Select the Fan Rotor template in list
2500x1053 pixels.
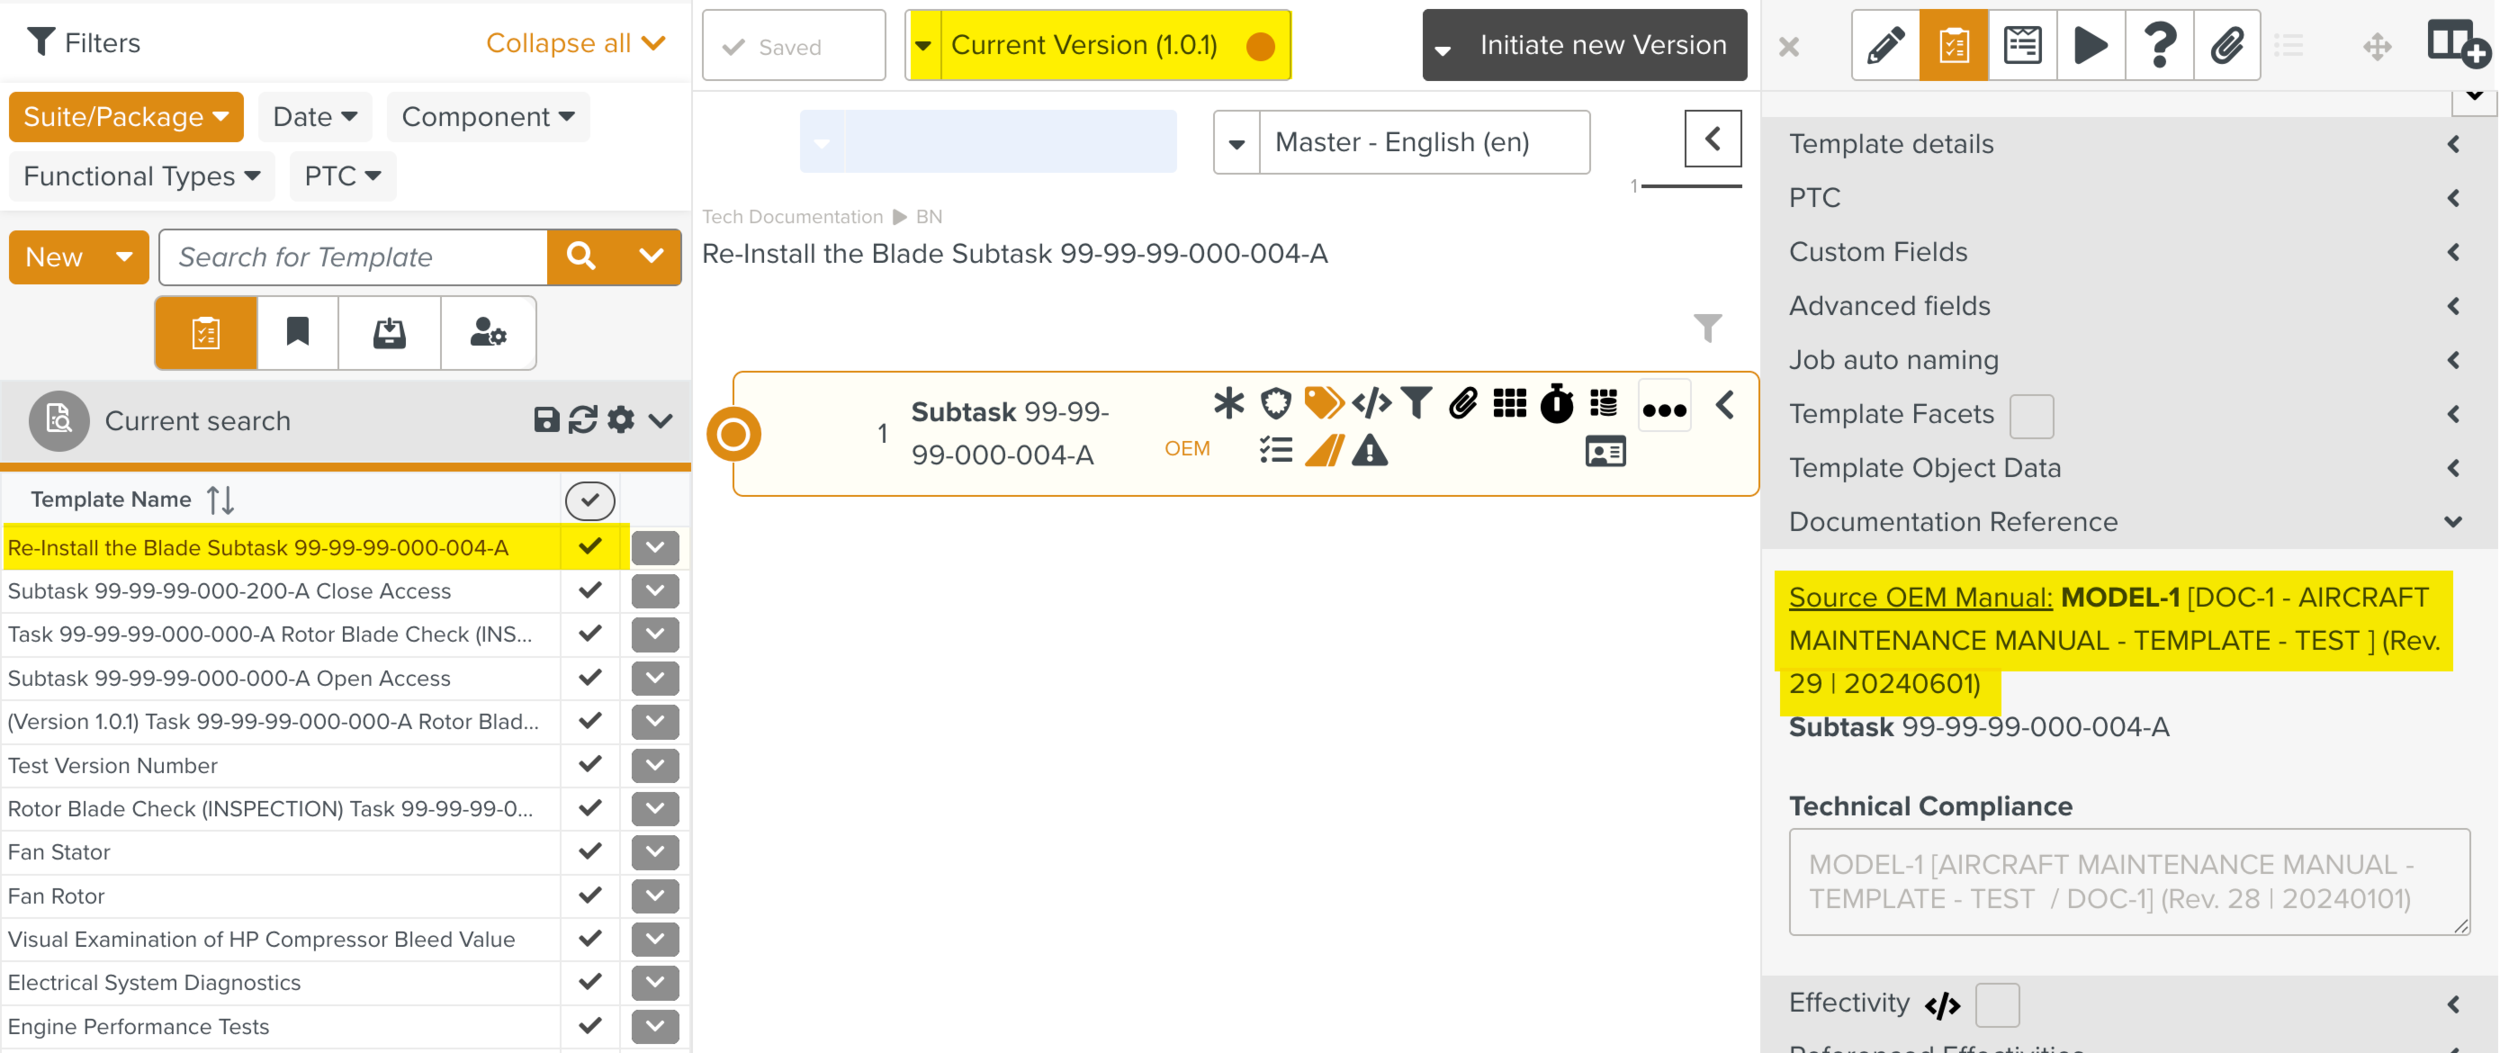pyautogui.click(x=57, y=896)
